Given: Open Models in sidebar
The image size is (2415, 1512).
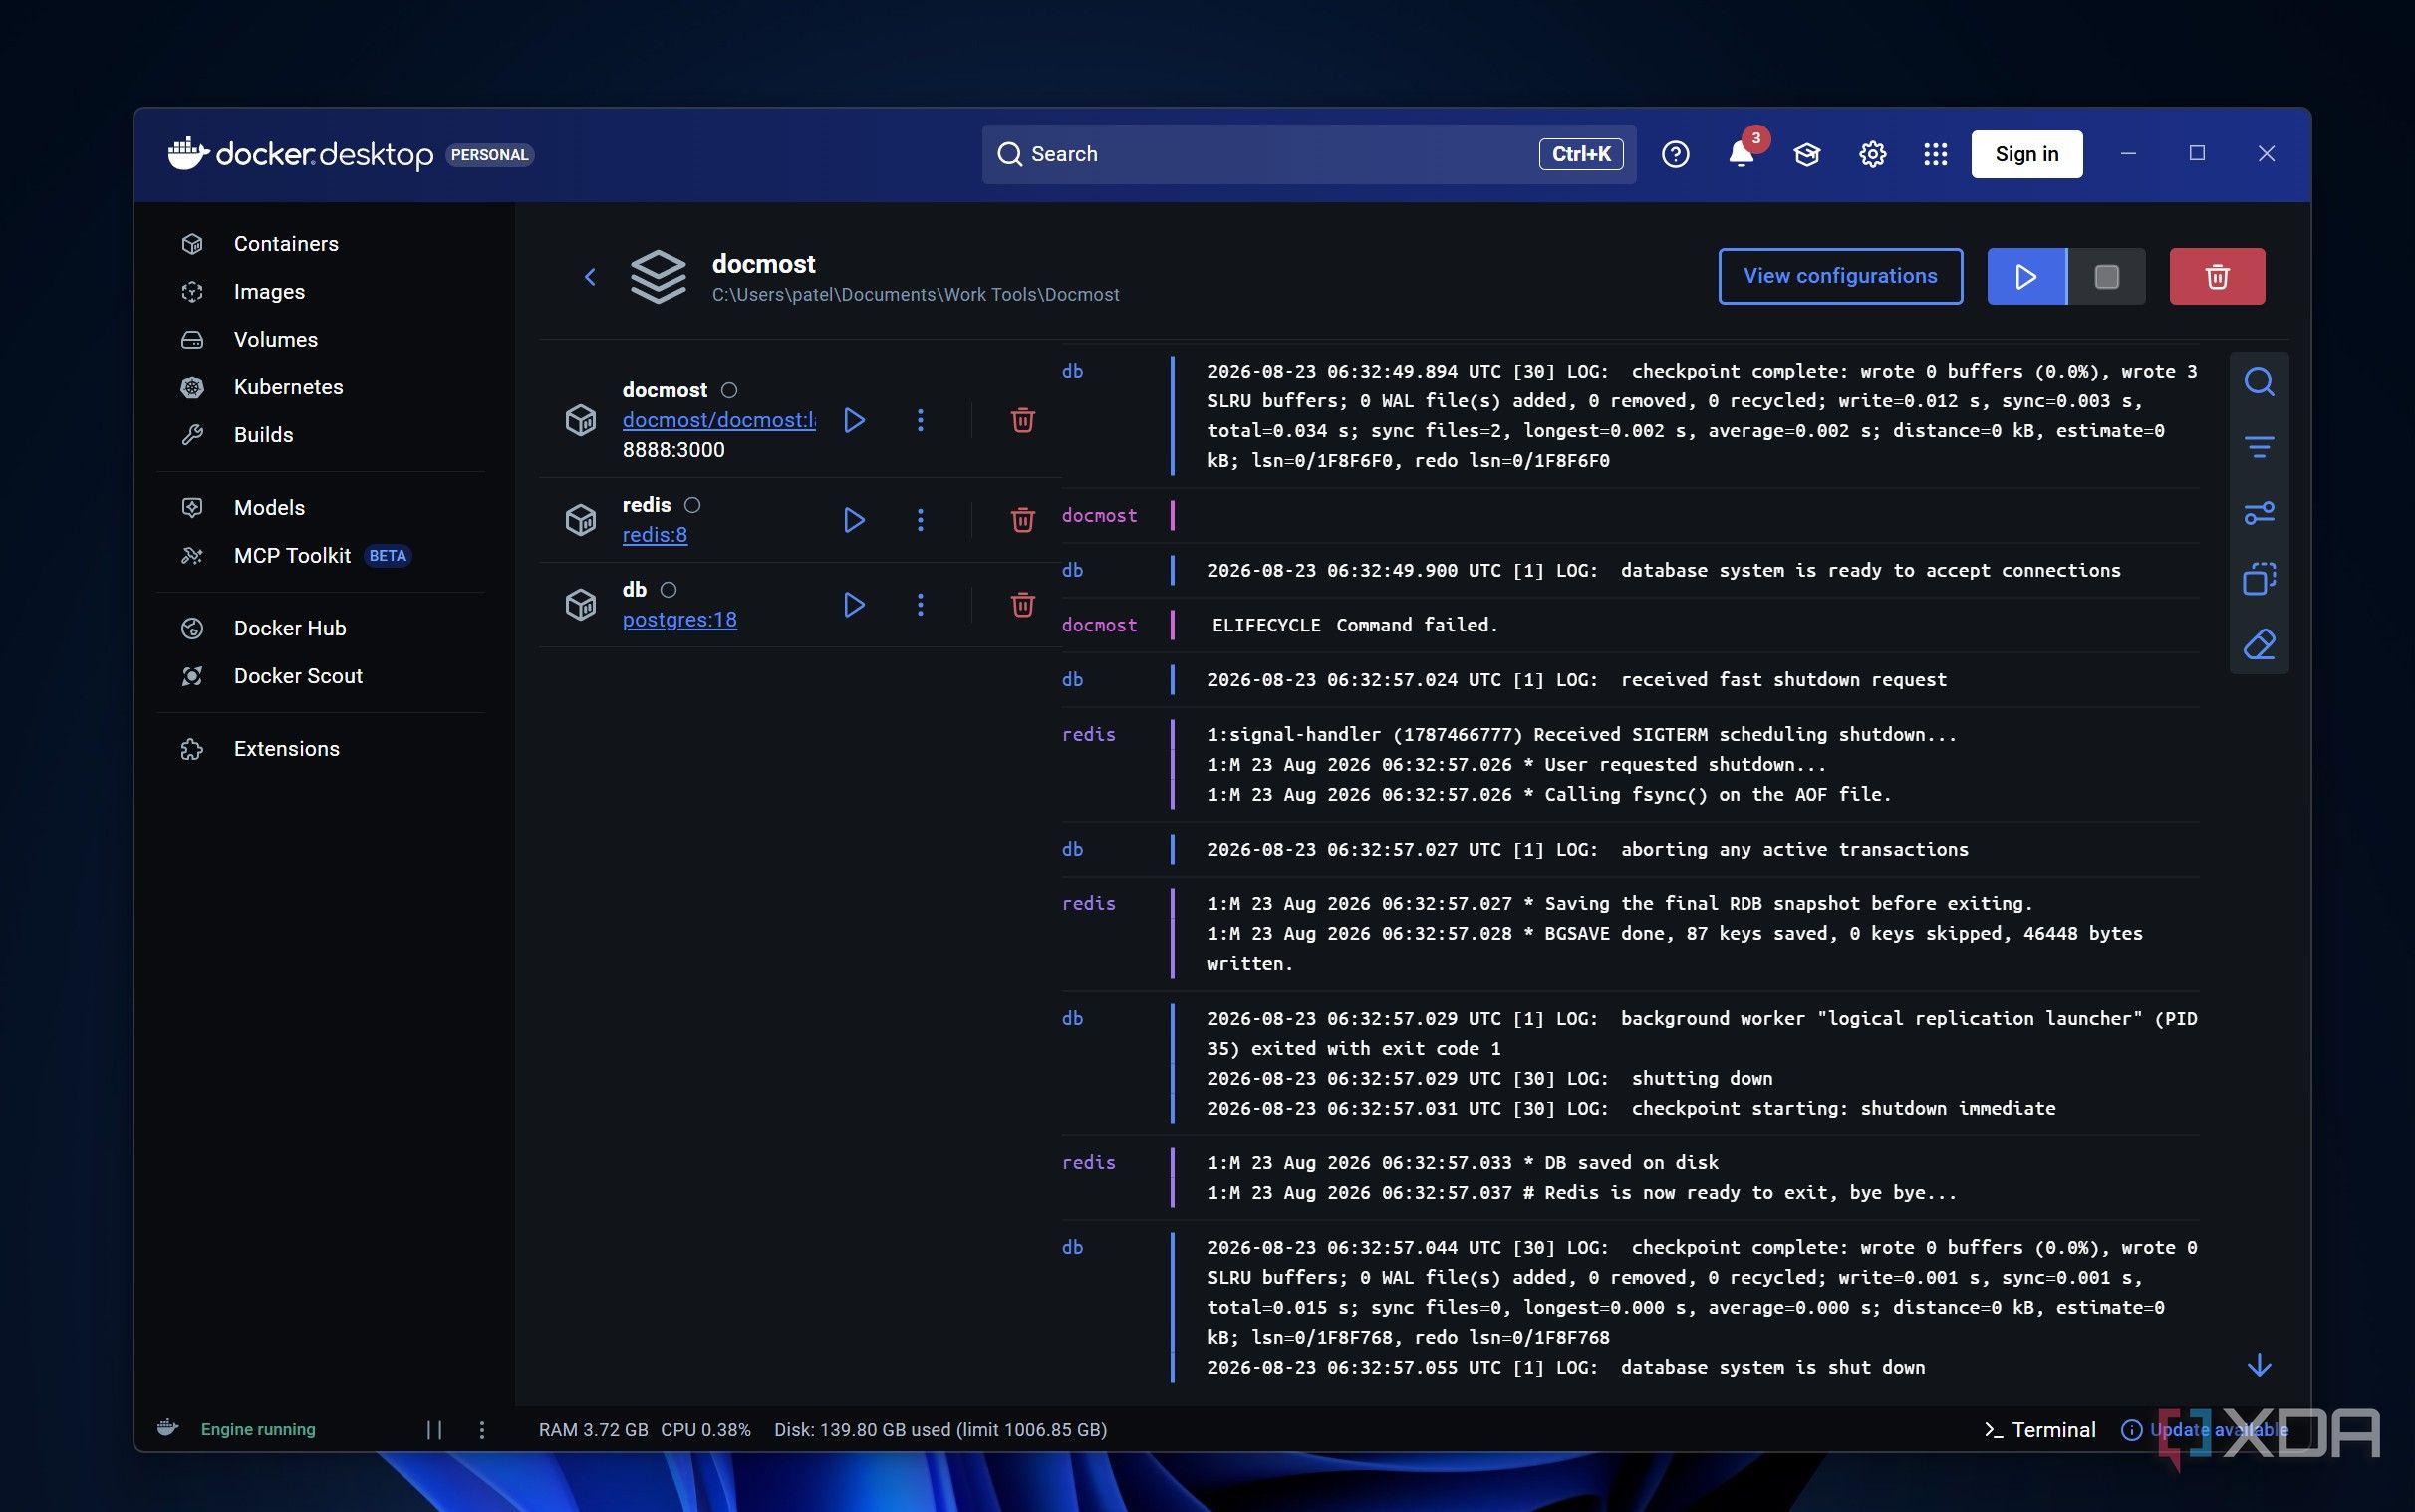Looking at the screenshot, I should tap(269, 508).
